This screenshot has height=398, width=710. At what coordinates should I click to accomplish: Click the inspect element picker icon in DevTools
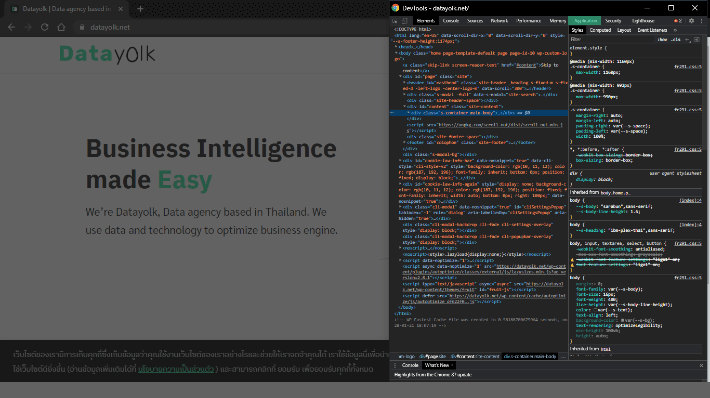click(x=395, y=21)
